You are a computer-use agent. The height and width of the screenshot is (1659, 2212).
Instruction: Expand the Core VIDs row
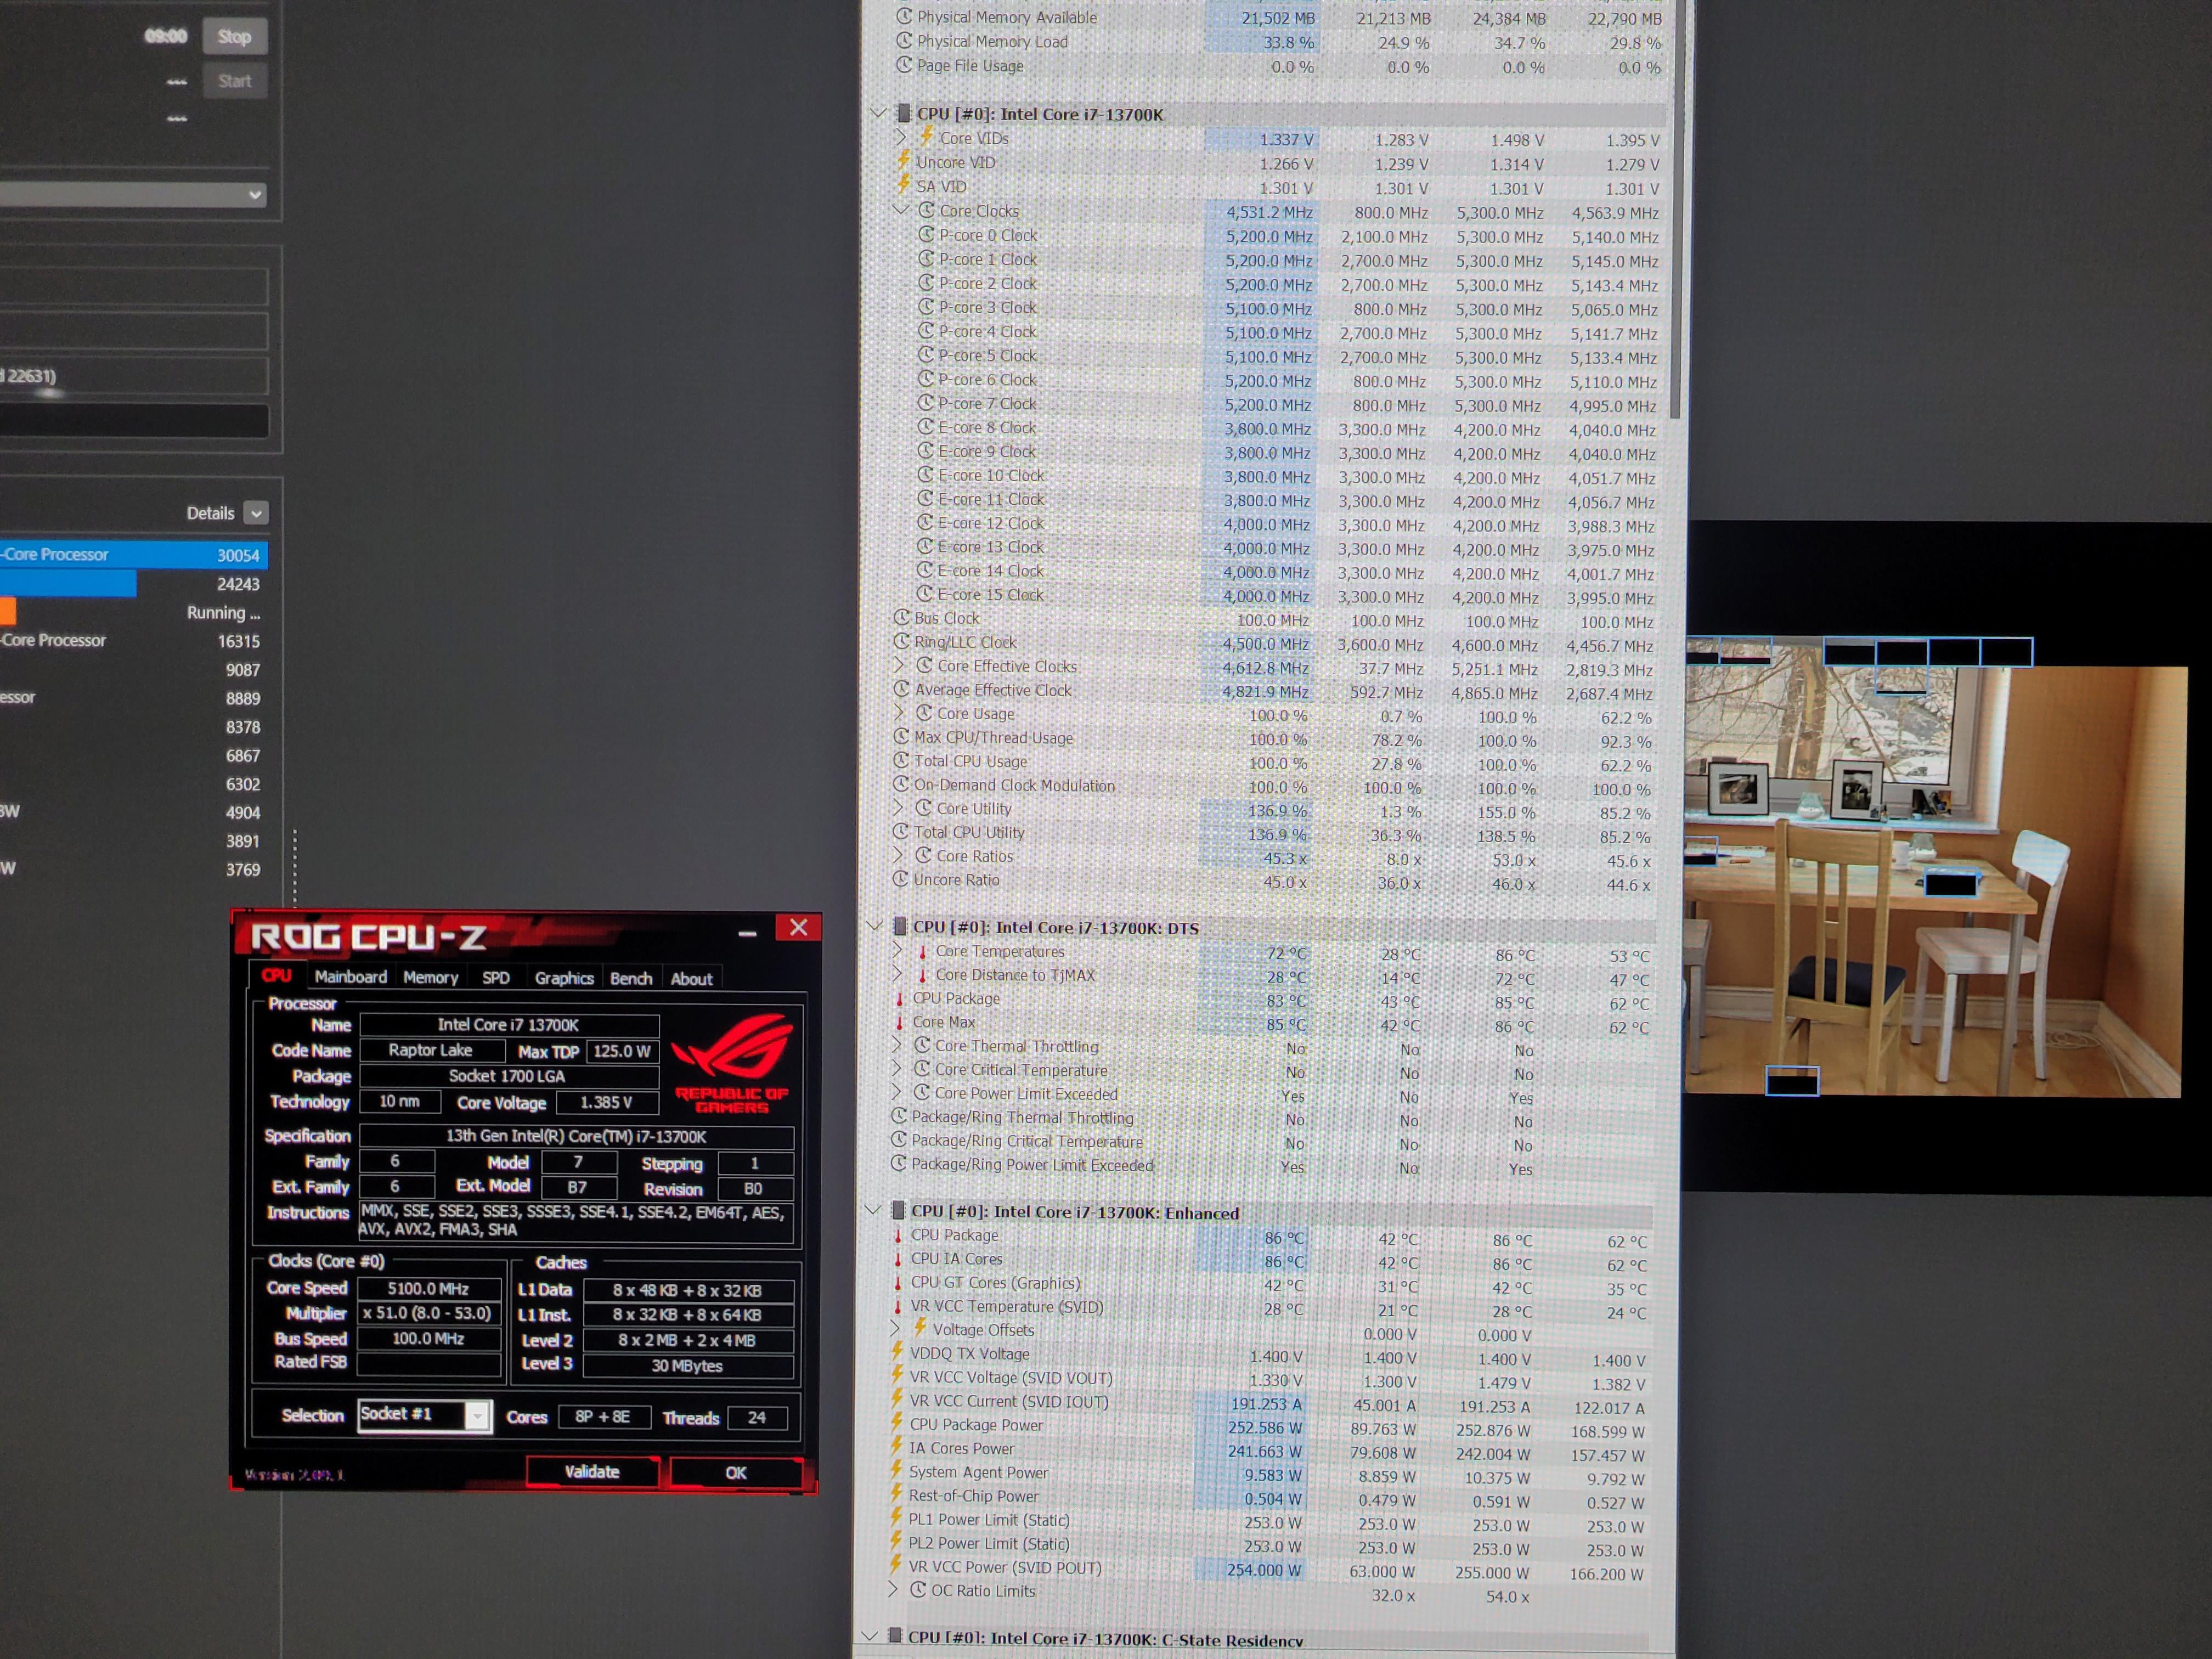pos(901,137)
